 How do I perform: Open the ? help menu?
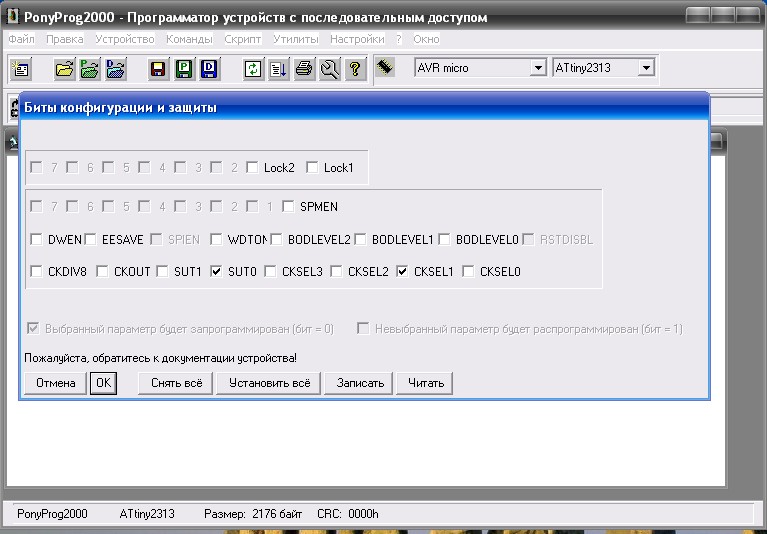pyautogui.click(x=399, y=39)
